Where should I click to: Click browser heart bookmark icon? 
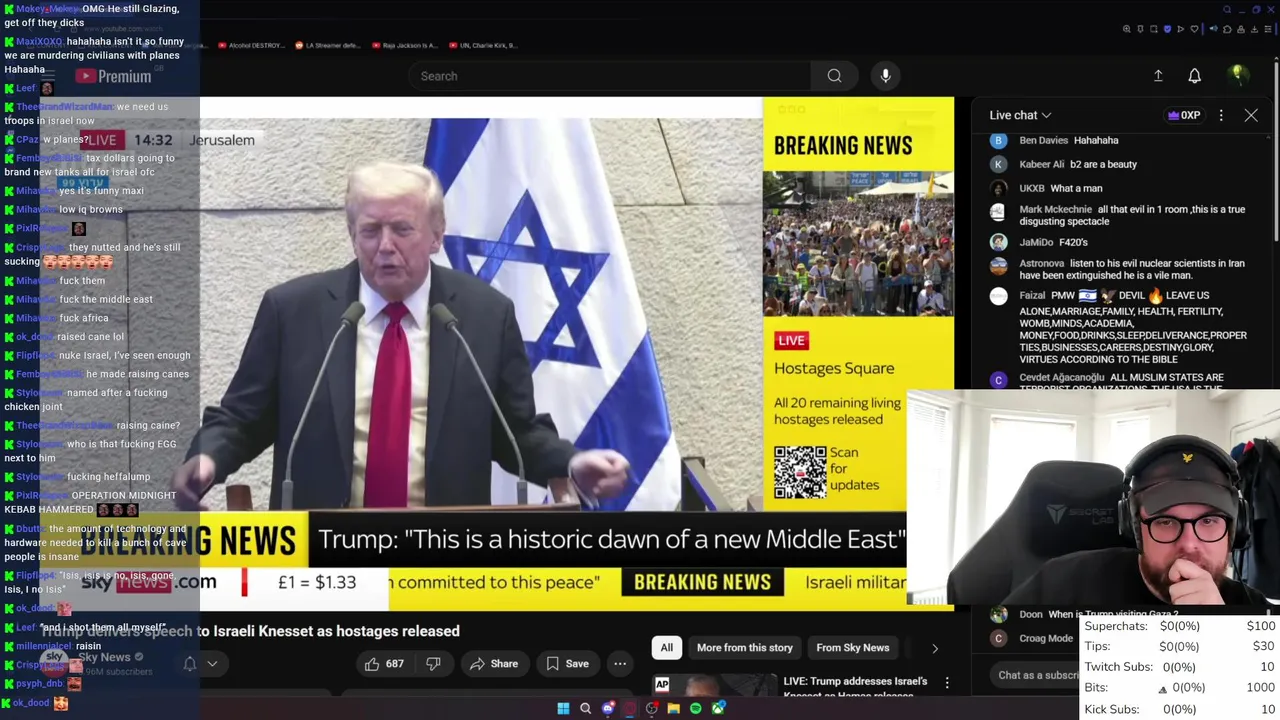tap(1194, 29)
